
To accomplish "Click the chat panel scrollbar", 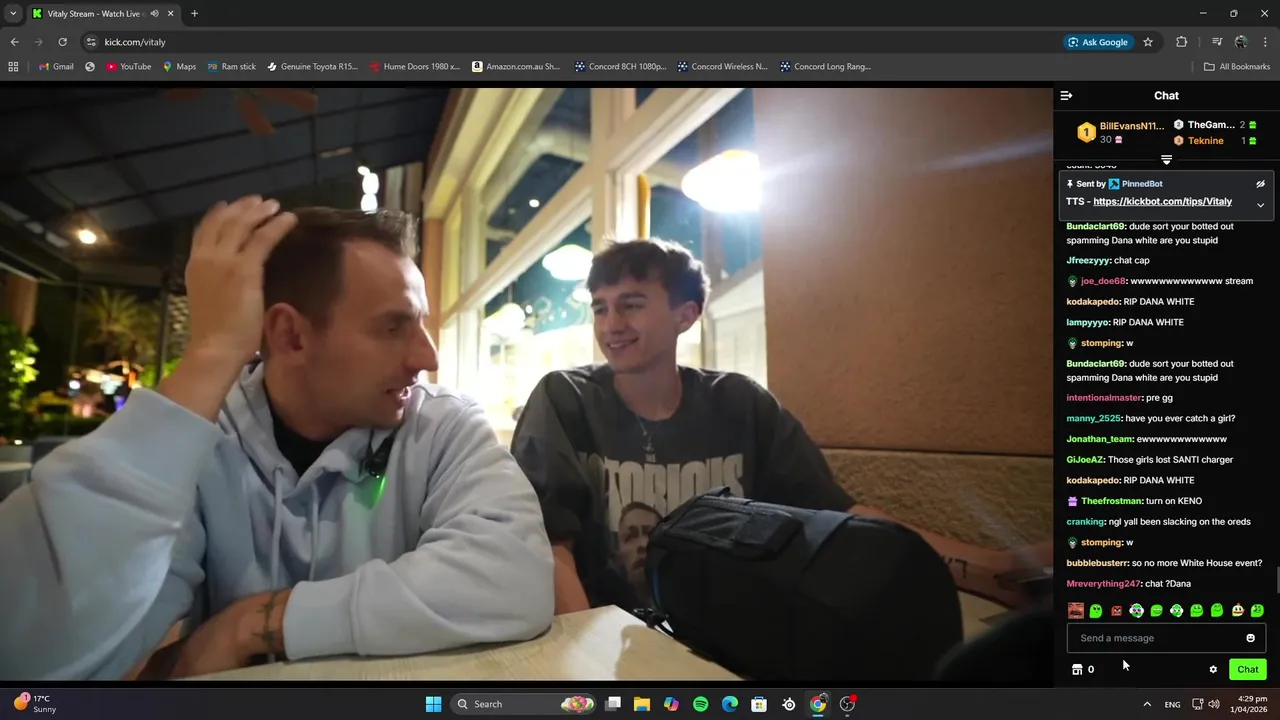I will pyautogui.click(x=1276, y=580).
